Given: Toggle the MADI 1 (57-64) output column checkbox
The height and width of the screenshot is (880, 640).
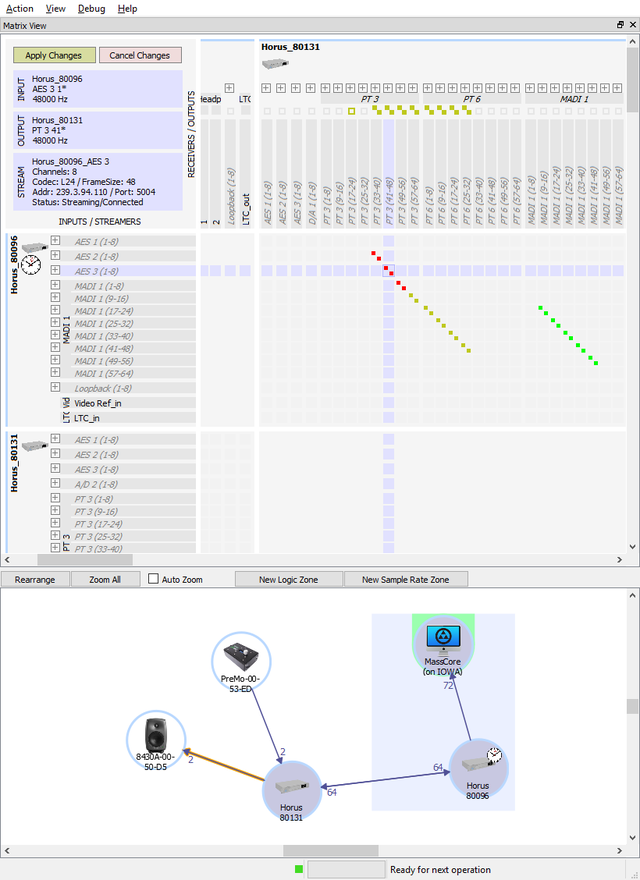Looking at the screenshot, I should (x=618, y=111).
